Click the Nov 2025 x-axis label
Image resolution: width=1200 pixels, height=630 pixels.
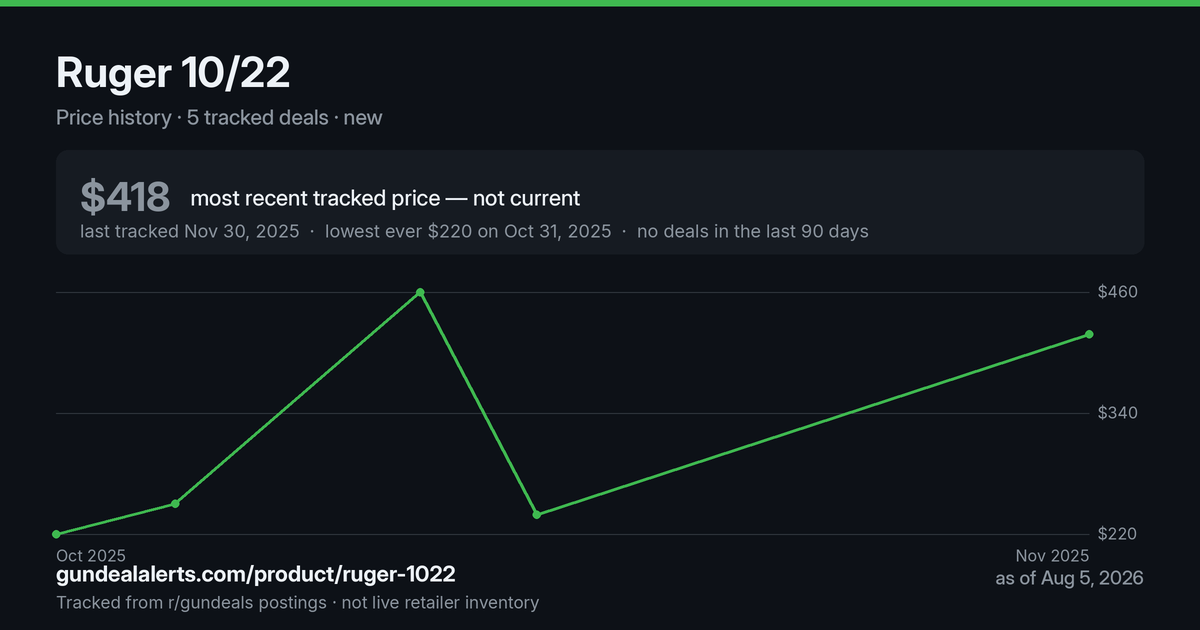coord(1052,555)
